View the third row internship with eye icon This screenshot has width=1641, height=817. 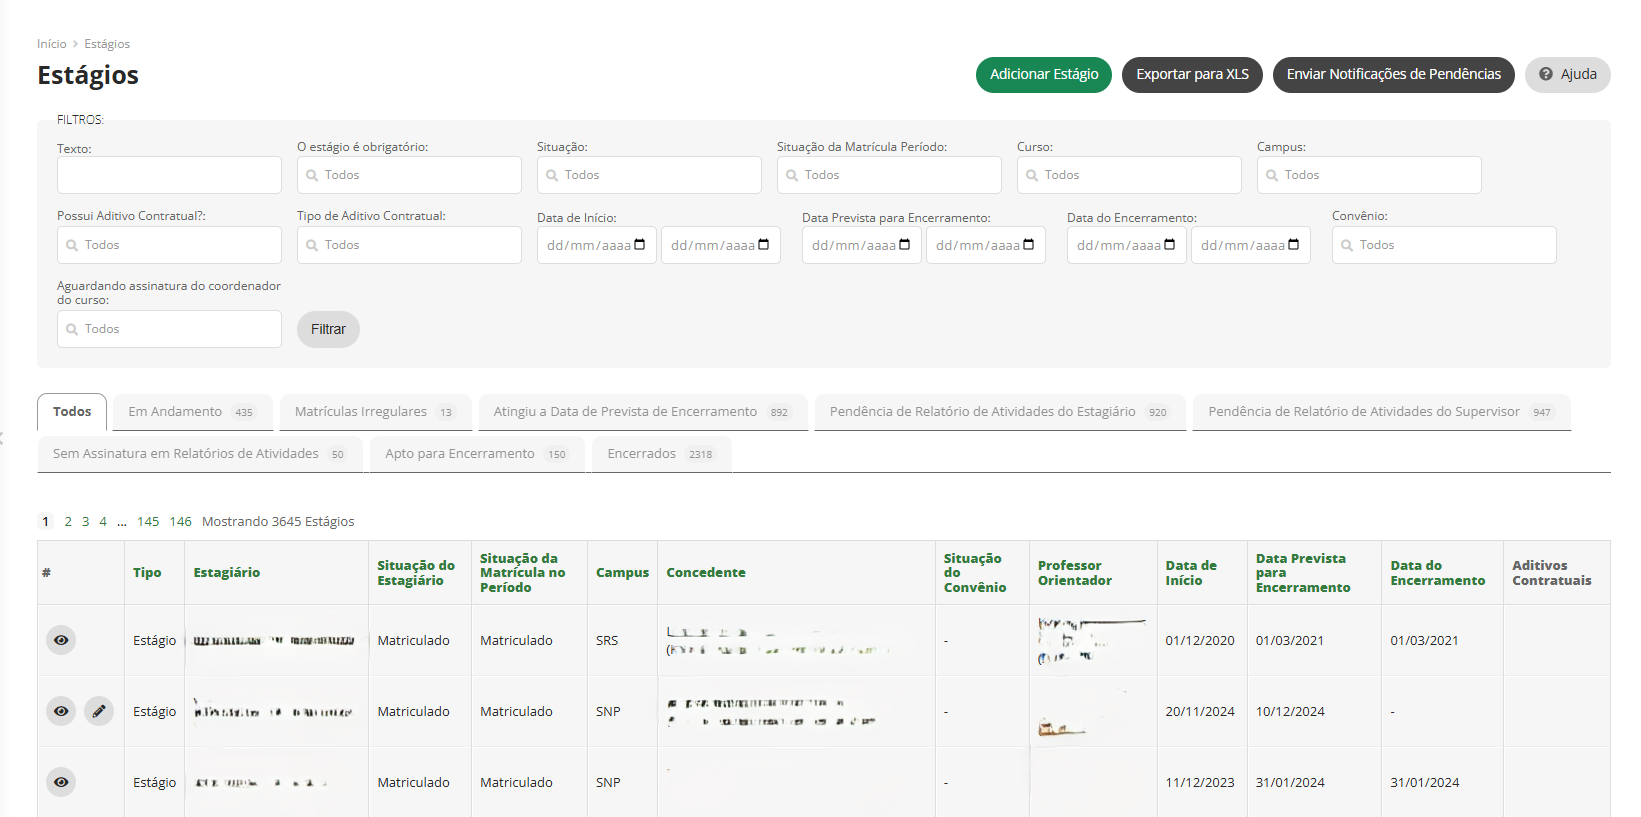coord(61,782)
